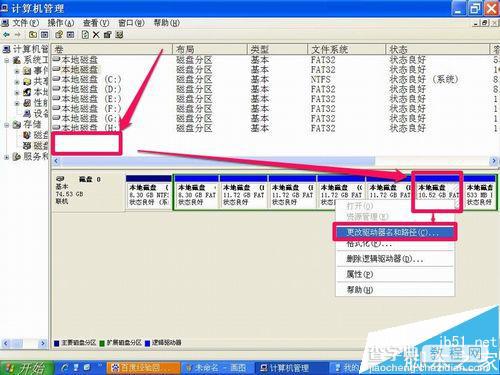Click third quick launch icon on taskbar
This screenshot has width=500, height=375.
click(x=87, y=368)
